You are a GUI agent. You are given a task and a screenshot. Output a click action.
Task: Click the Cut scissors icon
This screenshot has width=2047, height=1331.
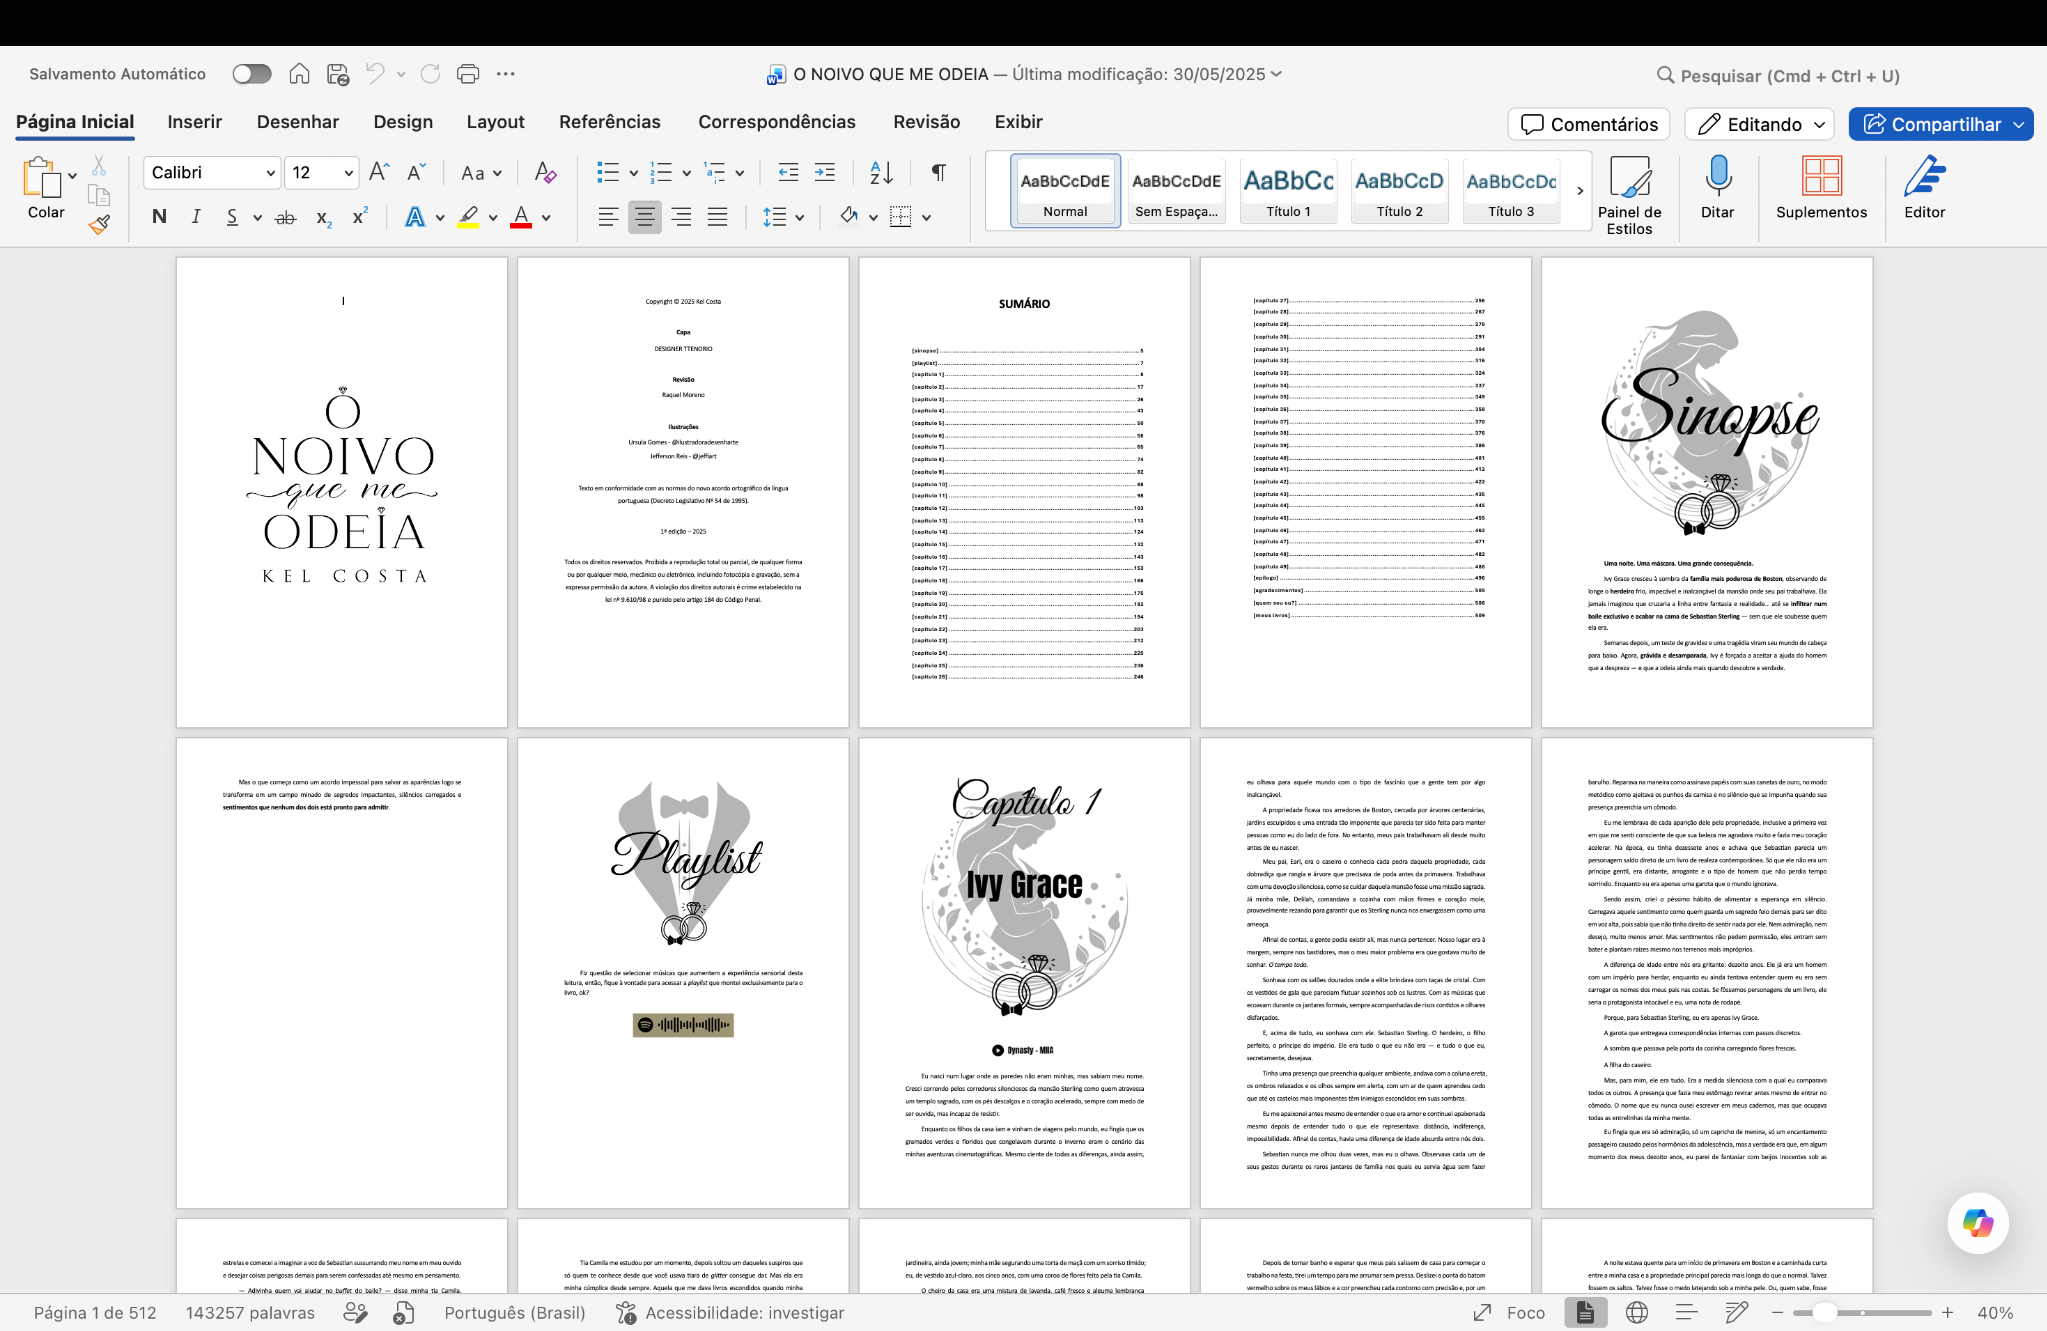click(99, 165)
